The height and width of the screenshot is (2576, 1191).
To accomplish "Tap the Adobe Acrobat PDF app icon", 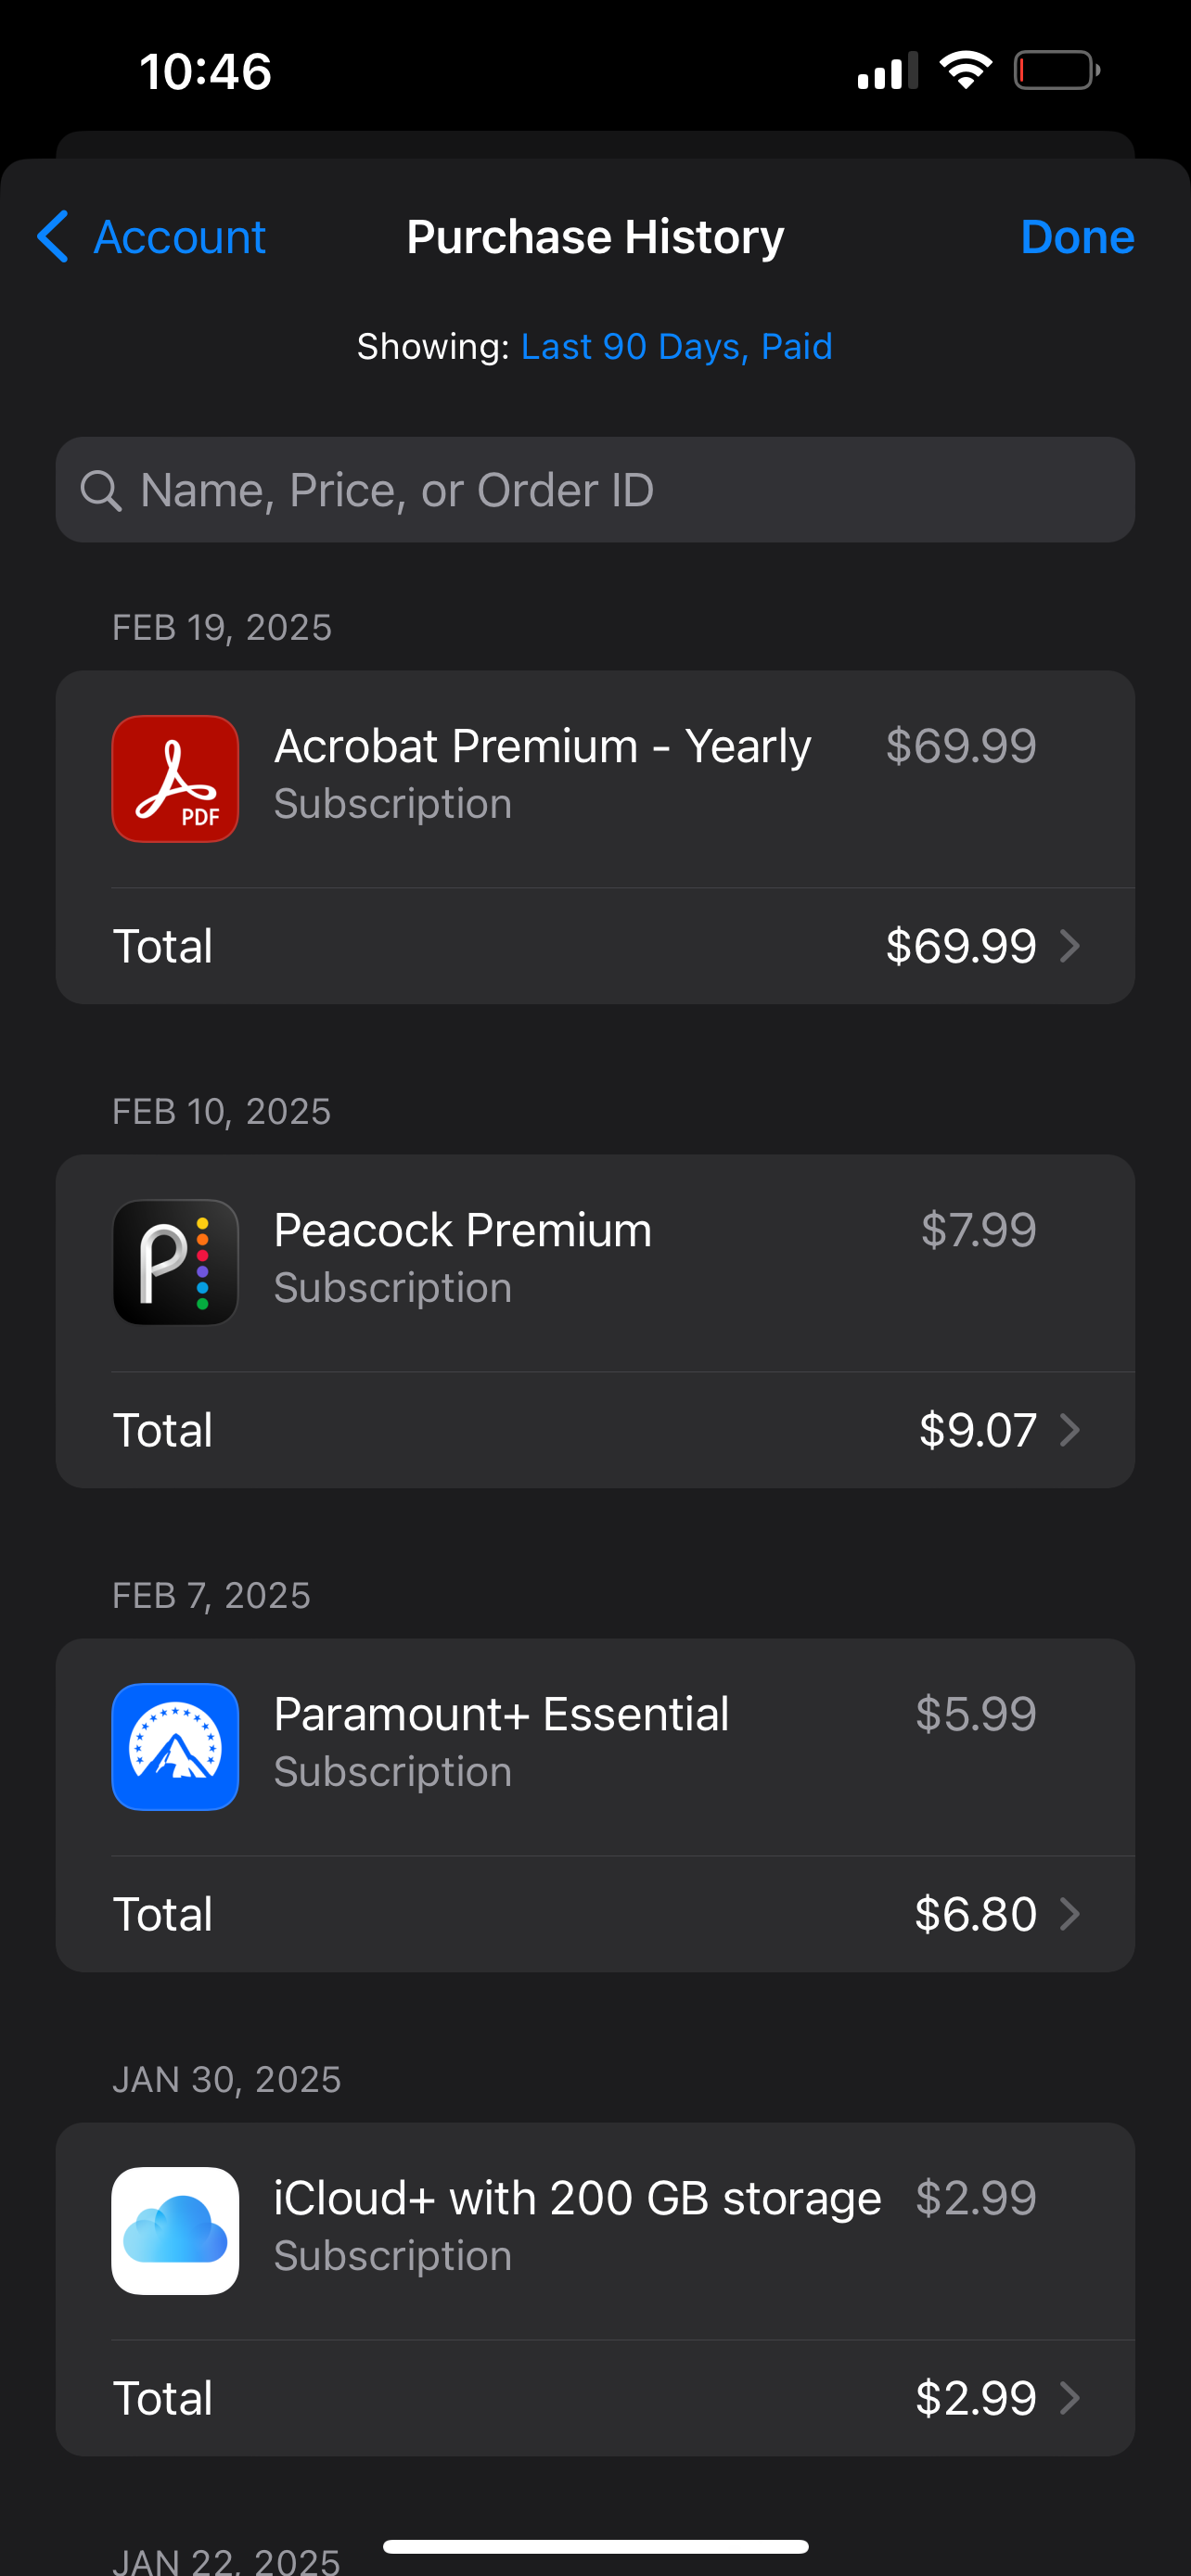I will click(175, 779).
